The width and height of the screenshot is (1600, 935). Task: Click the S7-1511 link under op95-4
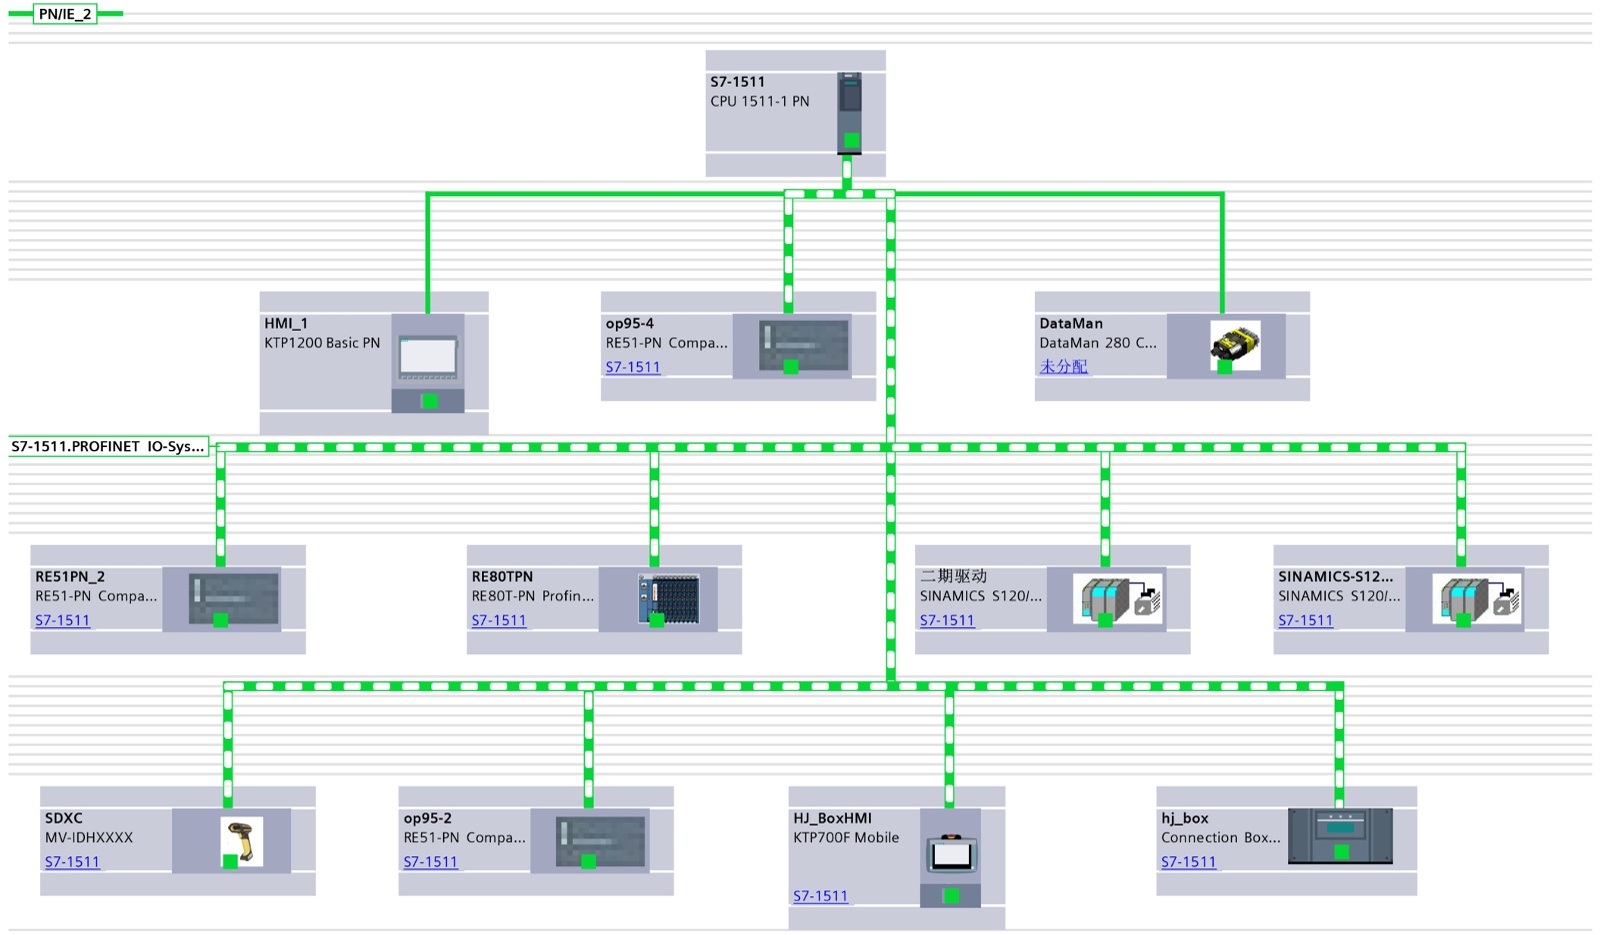tap(633, 367)
